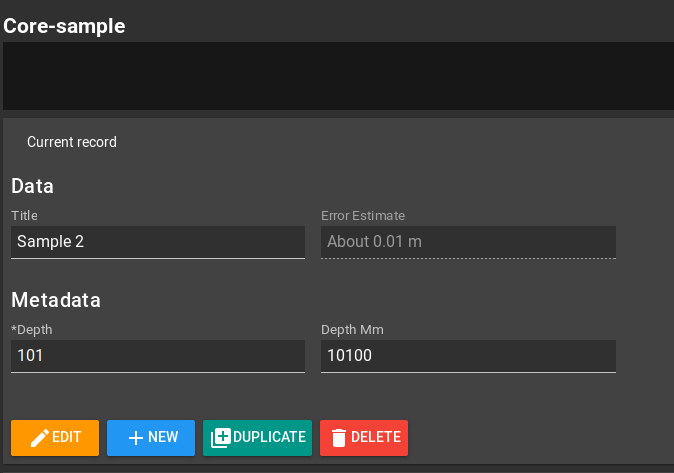The width and height of the screenshot is (674, 473).
Task: Click the empty dark panel under Core-sample
Action: pos(337,76)
